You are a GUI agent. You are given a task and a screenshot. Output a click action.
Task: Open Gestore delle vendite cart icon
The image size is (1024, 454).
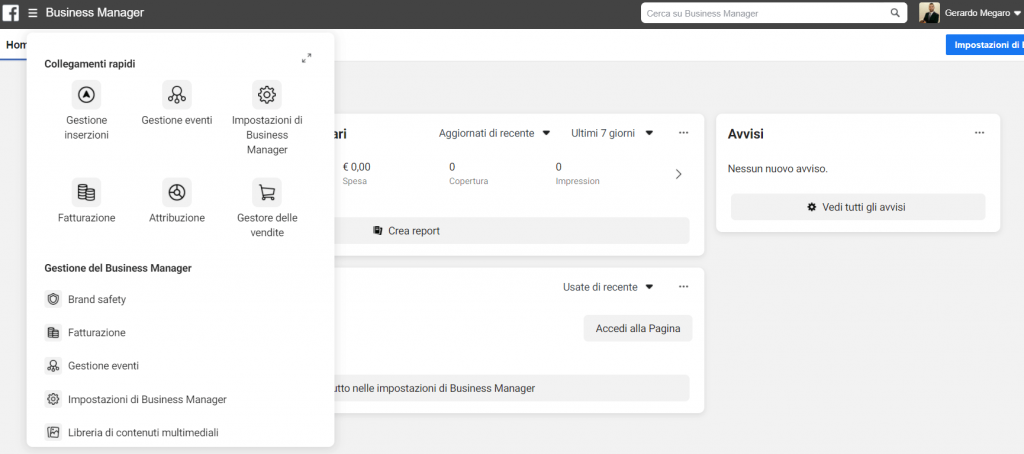coord(267,192)
